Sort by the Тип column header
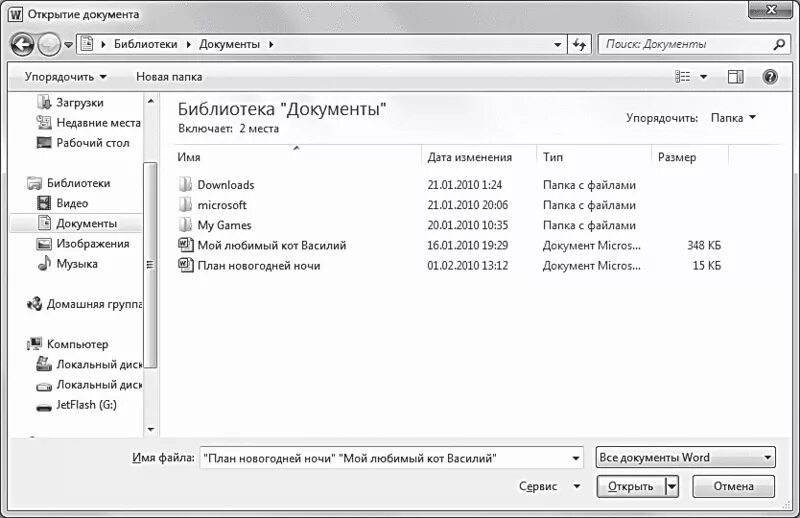The width and height of the screenshot is (800, 518). (x=594, y=157)
